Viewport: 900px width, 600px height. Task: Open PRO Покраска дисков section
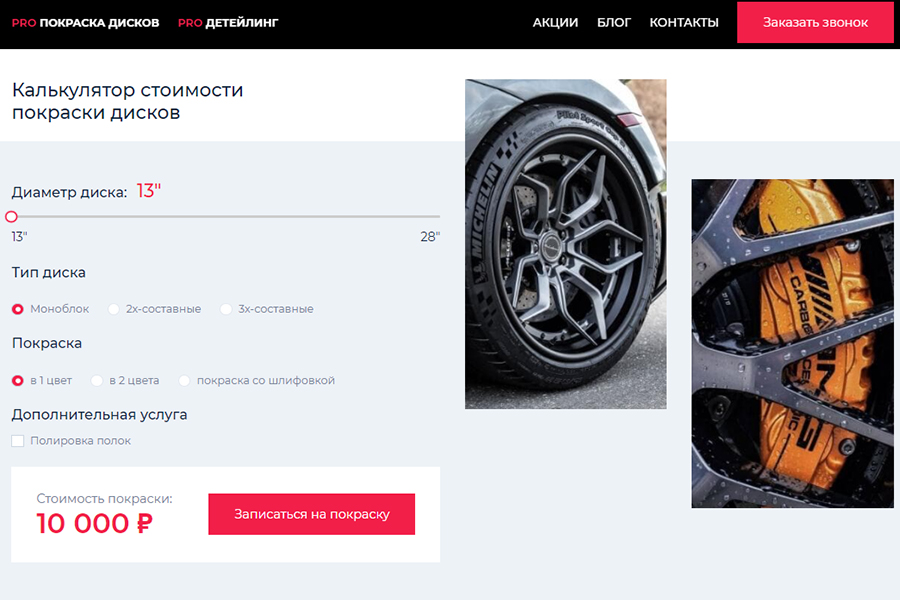[x=85, y=22]
